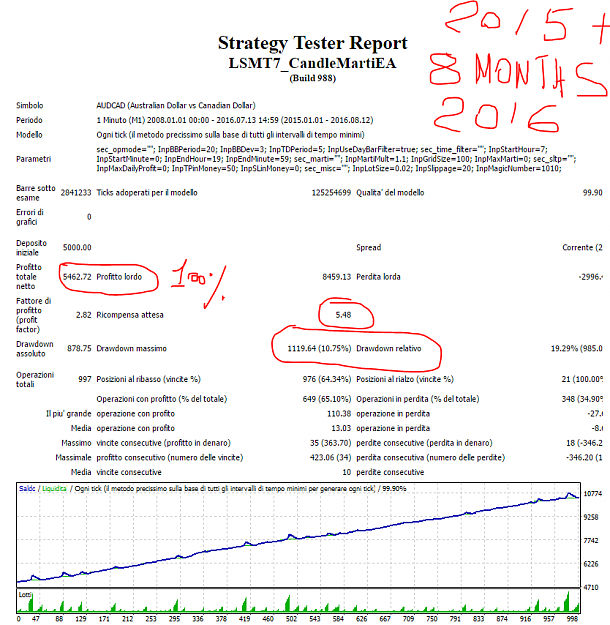This screenshot has width=610, height=625.
Task: Select the 110.38 largest profit trade value
Action: click(339, 414)
